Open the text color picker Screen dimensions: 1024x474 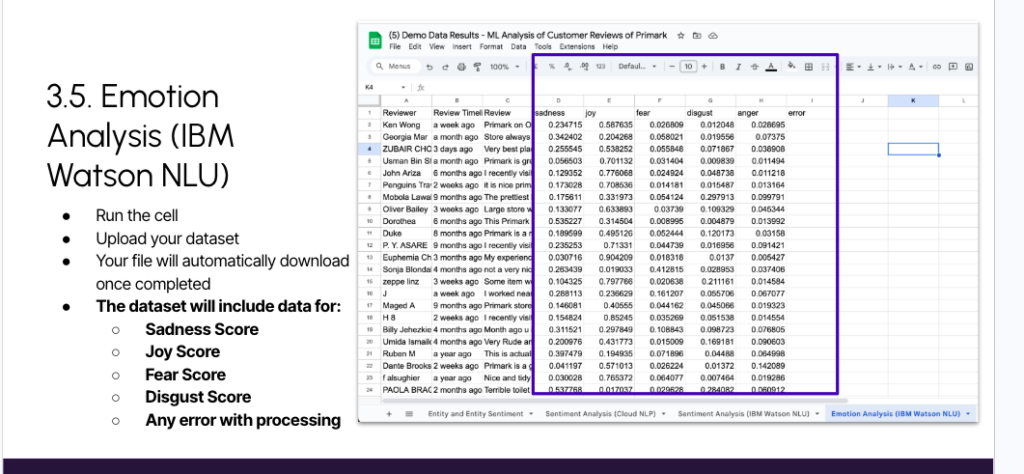click(x=771, y=67)
